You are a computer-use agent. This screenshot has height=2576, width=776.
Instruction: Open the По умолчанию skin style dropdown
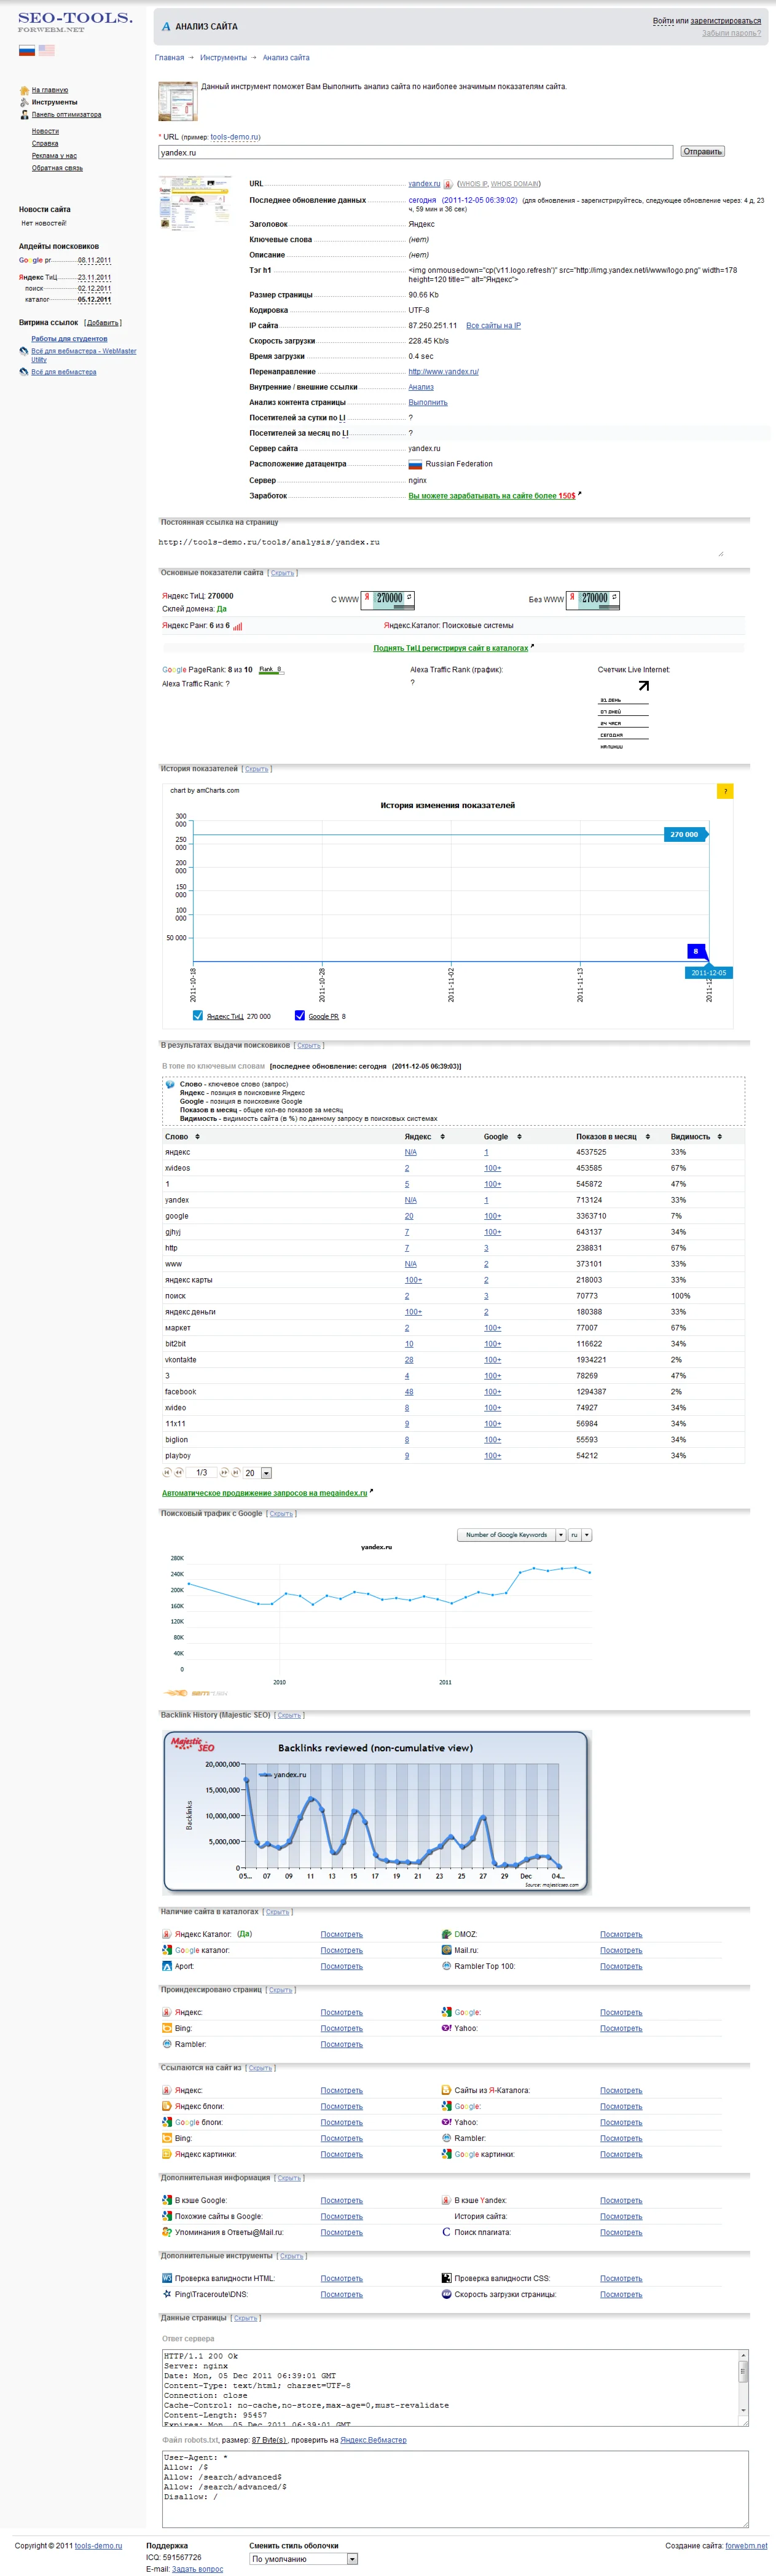(303, 2559)
